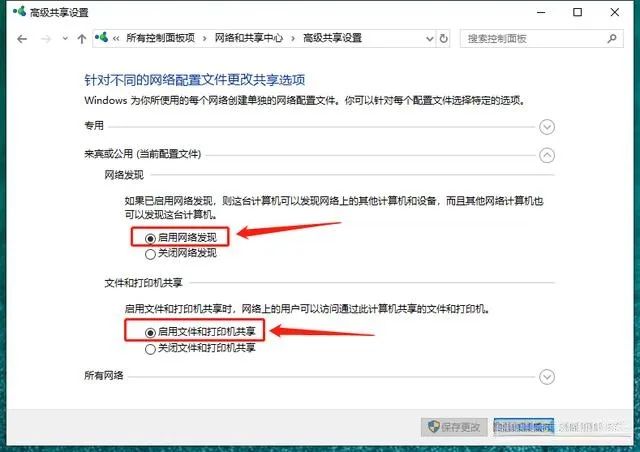Click the network icon in address bar
Screen dimensions: 640x452
pyautogui.click(x=101, y=38)
